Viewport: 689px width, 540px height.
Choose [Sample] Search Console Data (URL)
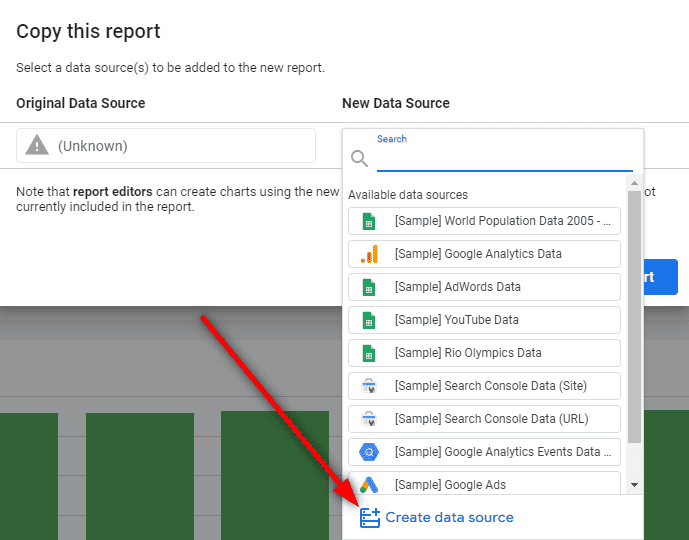(x=484, y=419)
